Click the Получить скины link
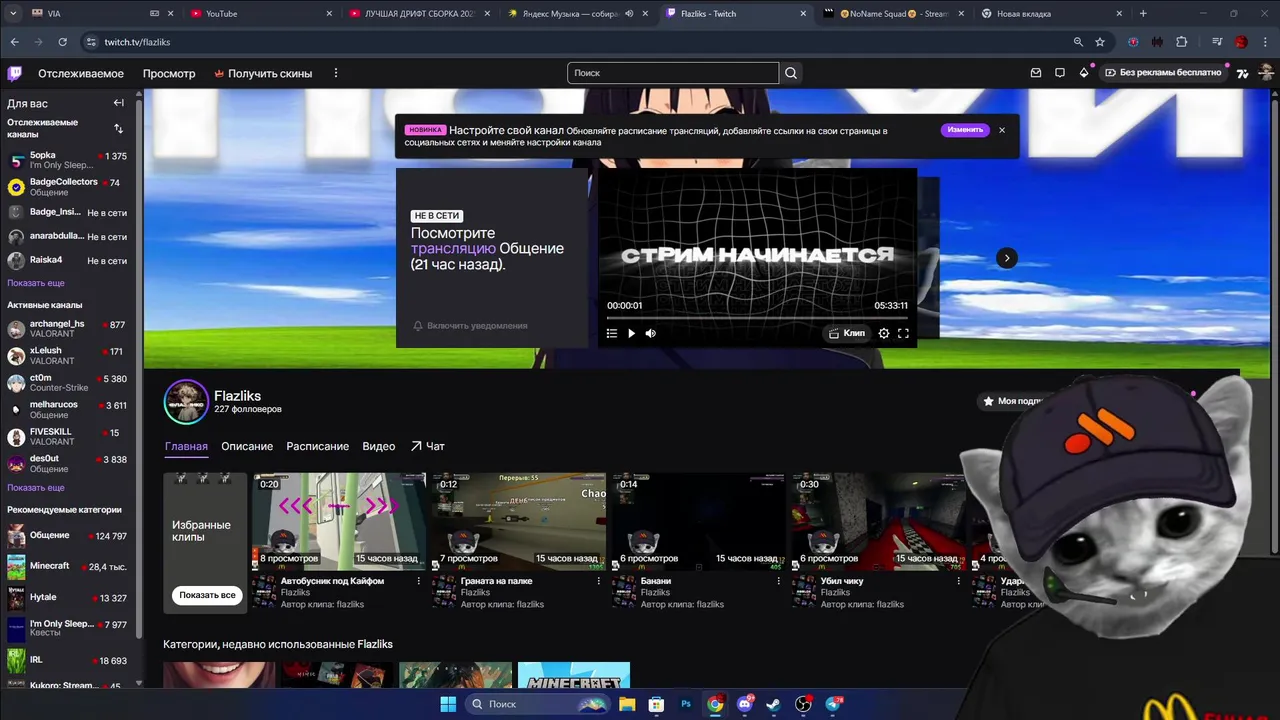This screenshot has width=1280, height=720. [263, 73]
